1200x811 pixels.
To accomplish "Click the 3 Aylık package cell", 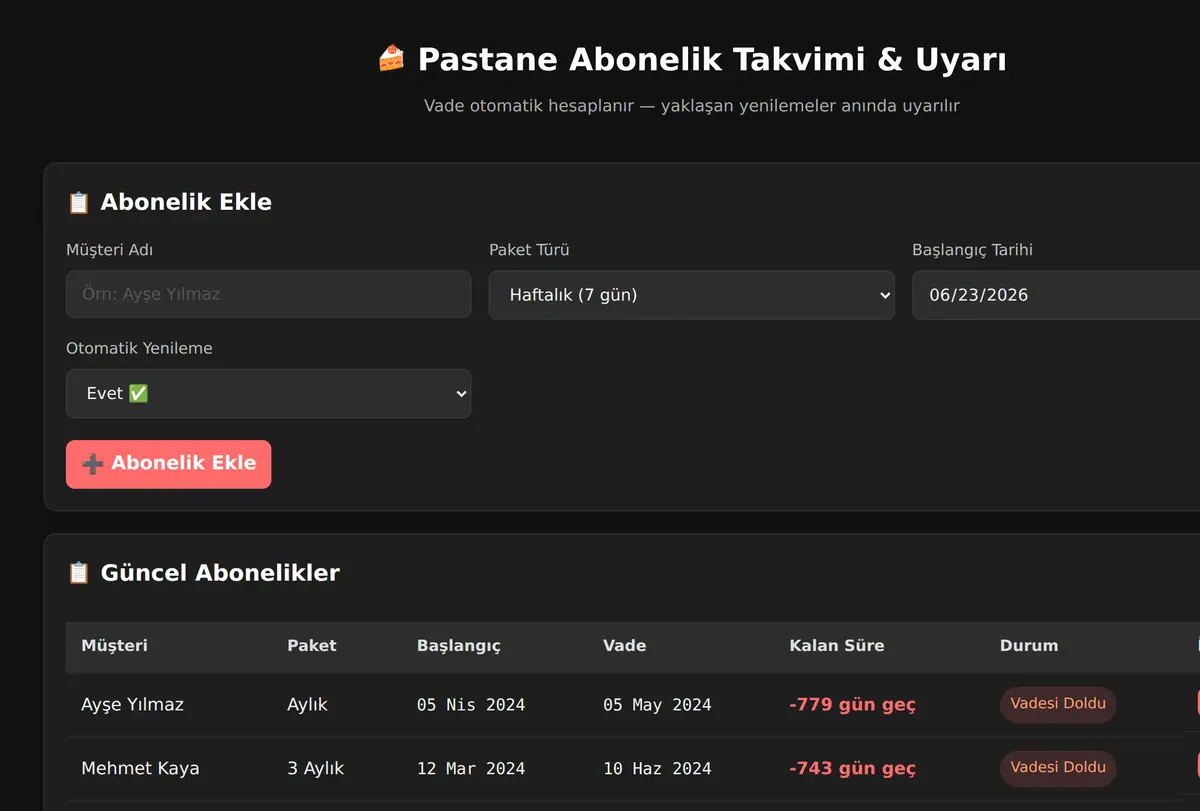I will click(315, 769).
